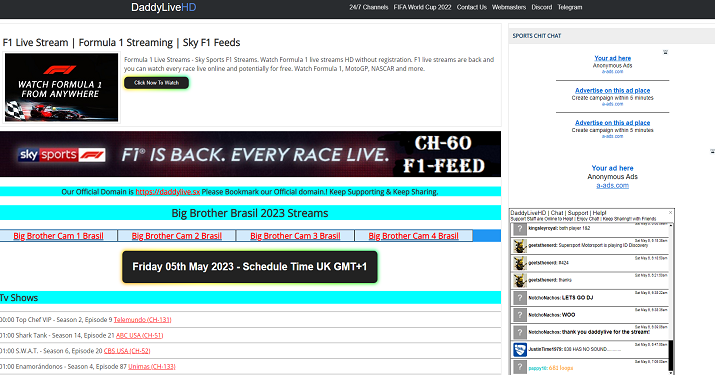Open the daddylive.sx official domain link
This screenshot has width=715, height=375.
point(167,192)
